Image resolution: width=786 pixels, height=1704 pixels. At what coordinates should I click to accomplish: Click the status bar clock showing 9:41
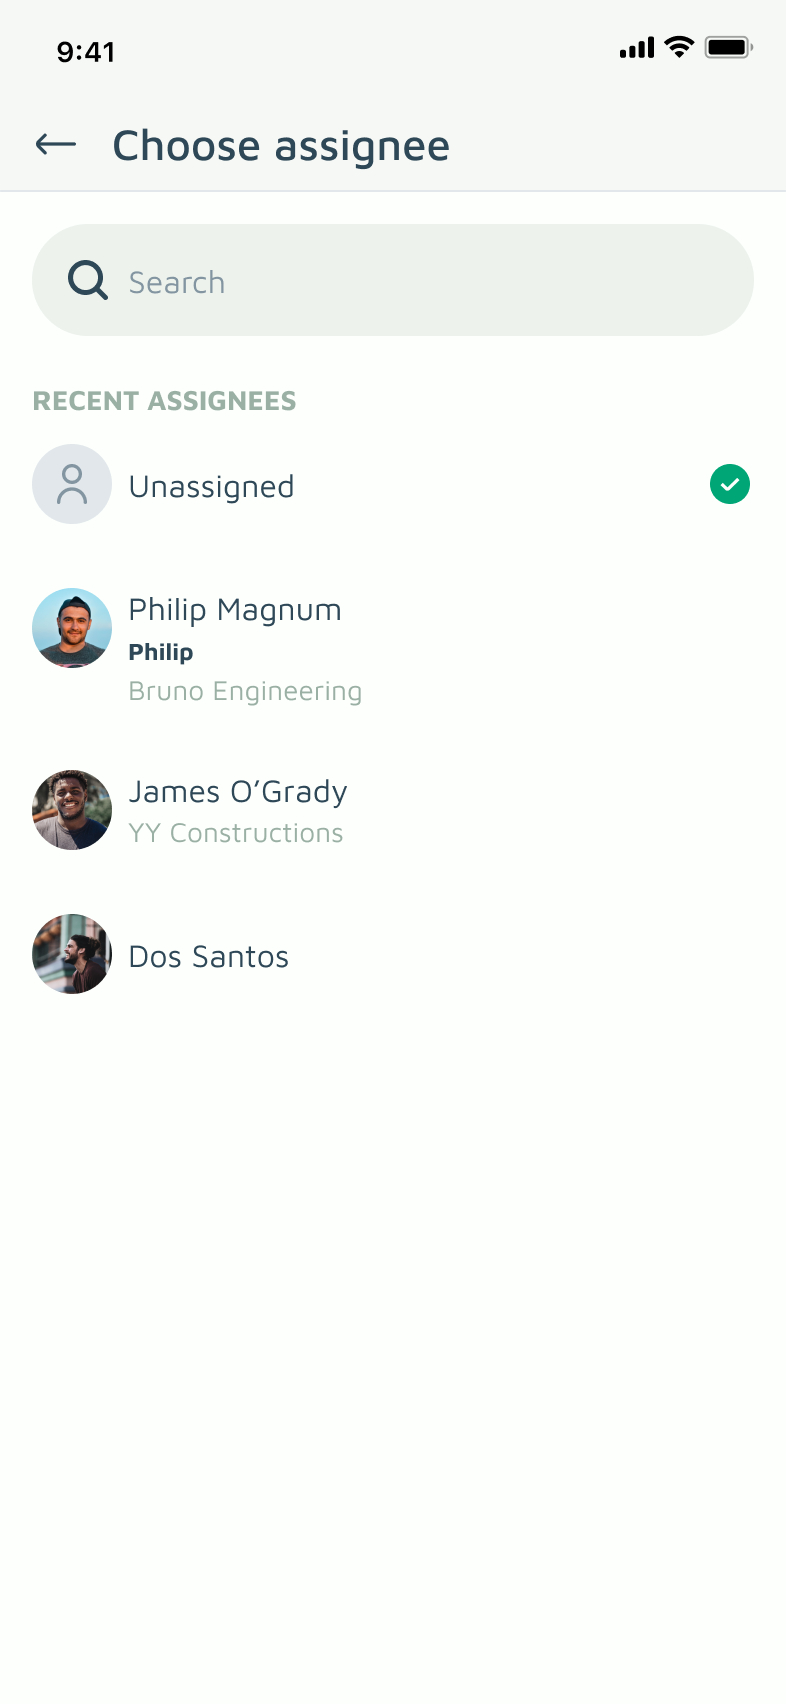click(86, 51)
